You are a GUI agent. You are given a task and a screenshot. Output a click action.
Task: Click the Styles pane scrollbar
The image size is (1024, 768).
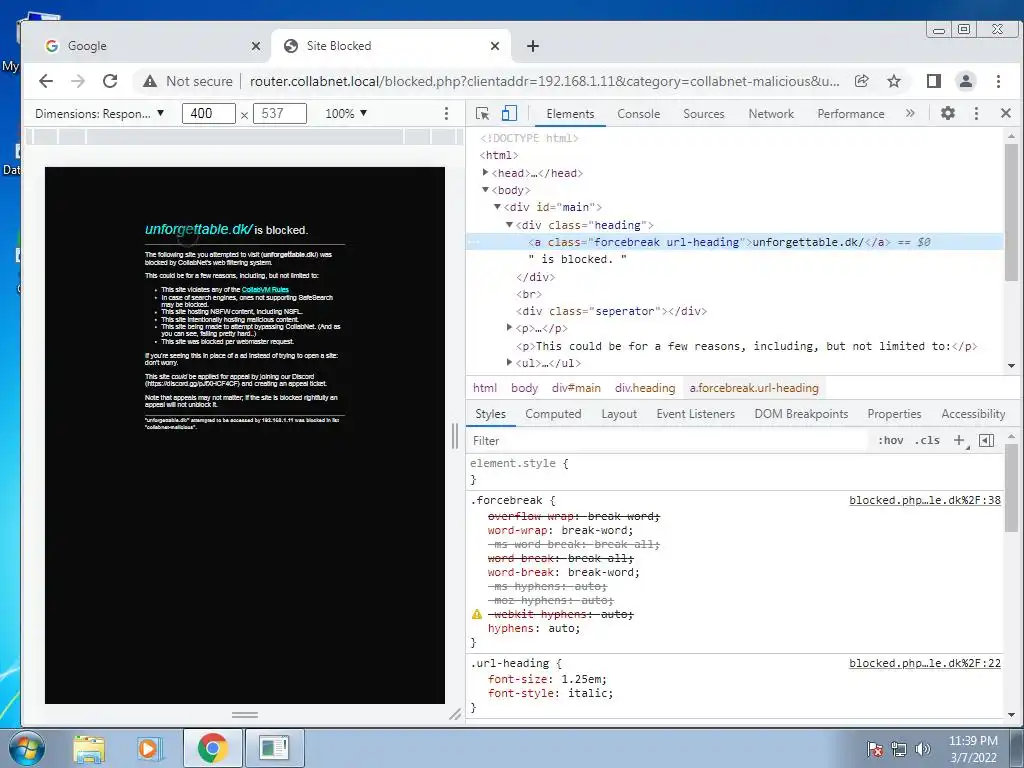tap(1011, 487)
